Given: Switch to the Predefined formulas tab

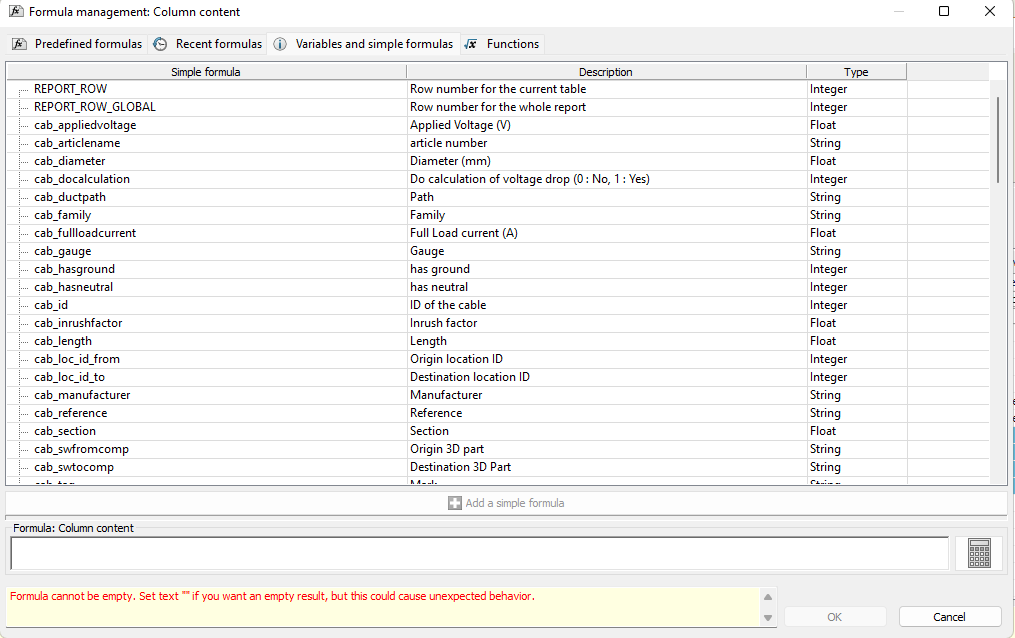Looking at the screenshot, I should click(x=78, y=44).
